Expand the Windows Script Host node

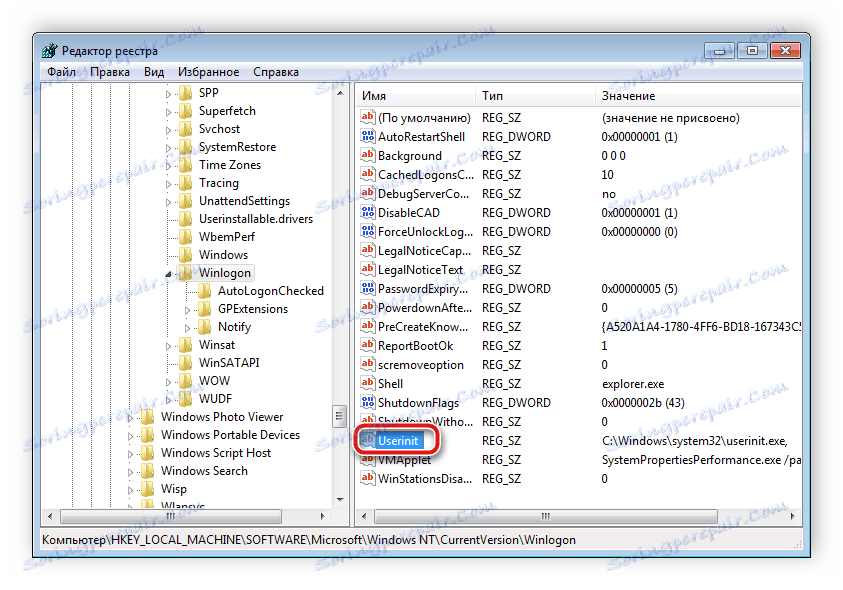point(130,454)
